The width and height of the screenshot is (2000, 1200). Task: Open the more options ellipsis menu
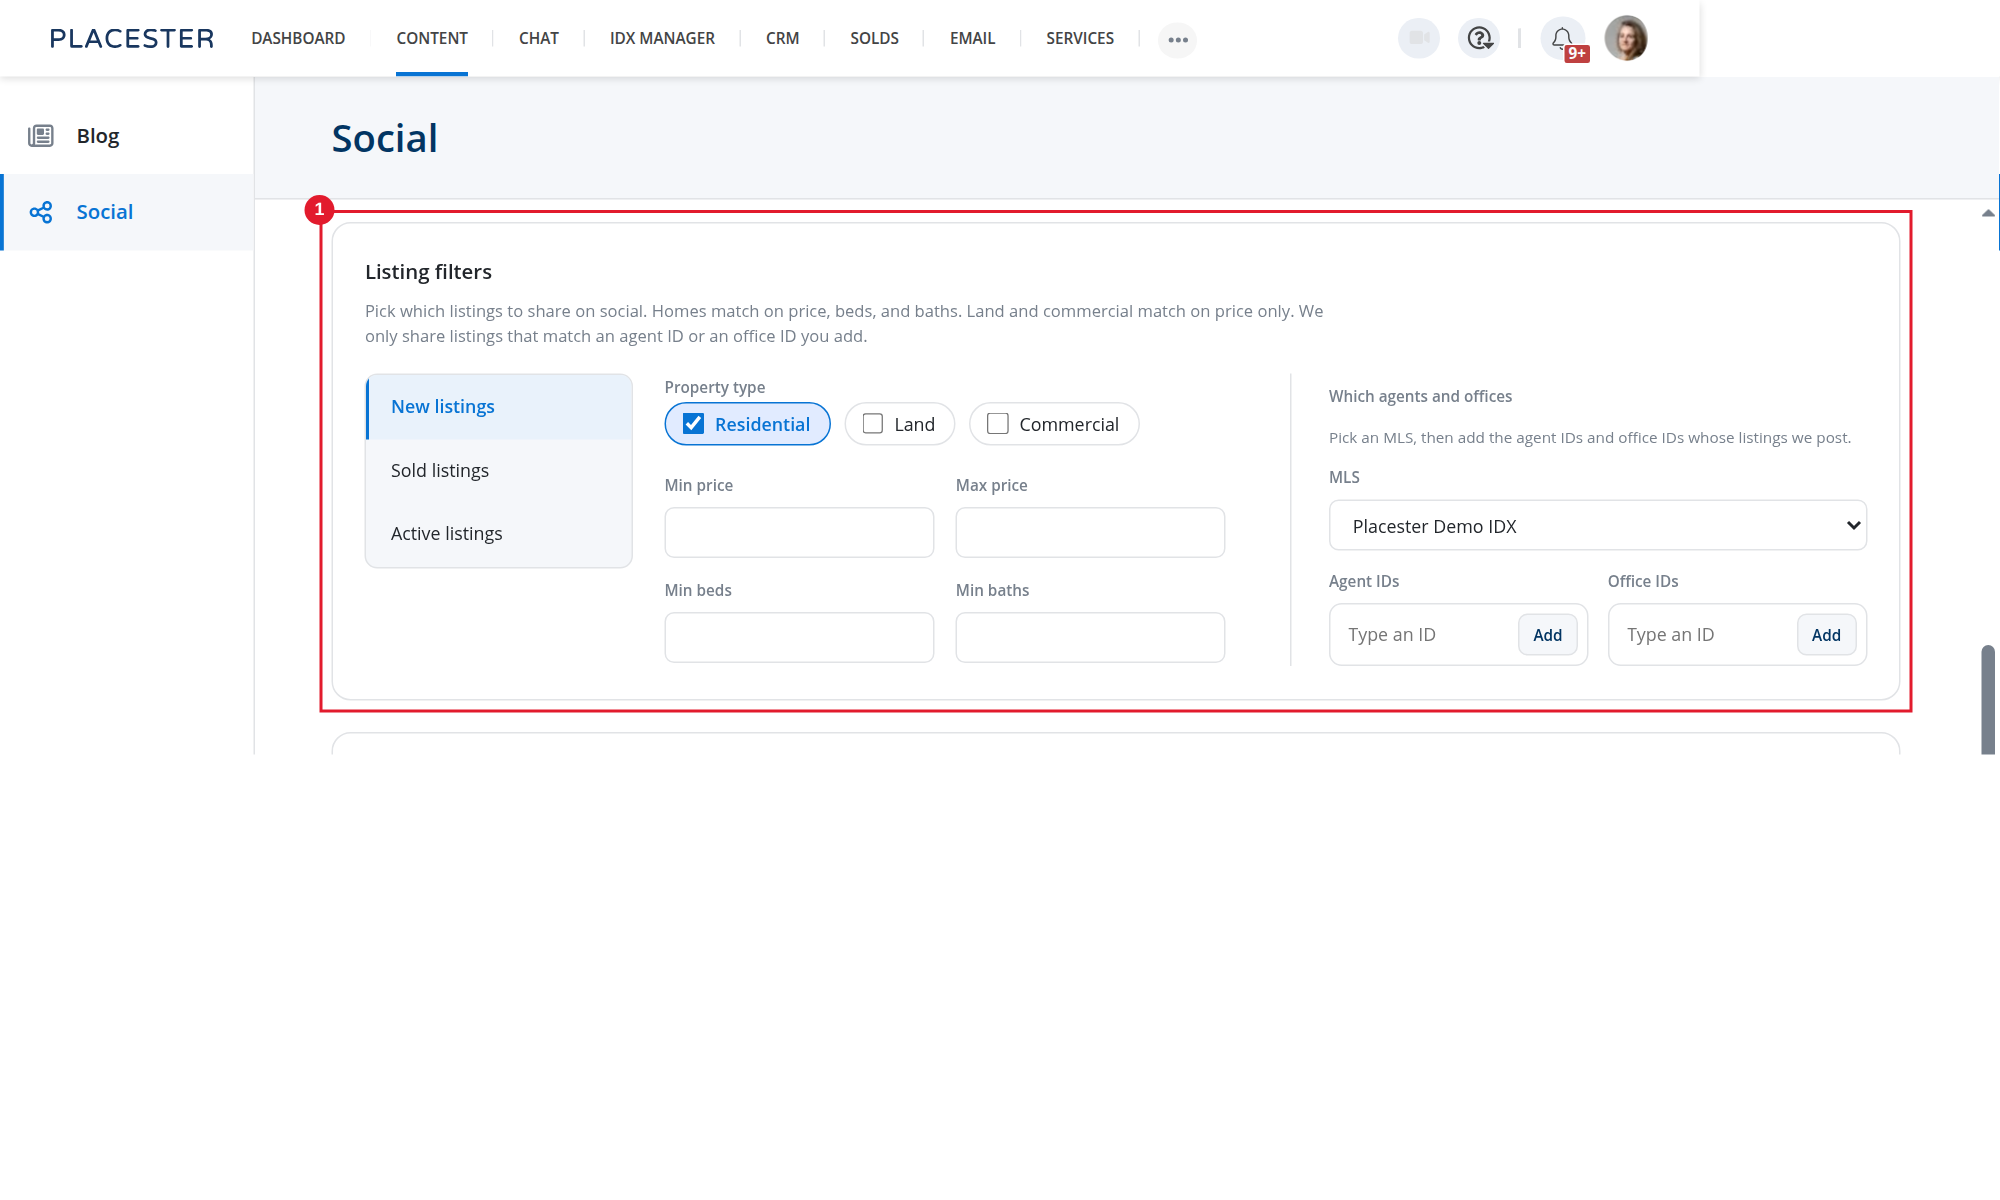click(1178, 40)
